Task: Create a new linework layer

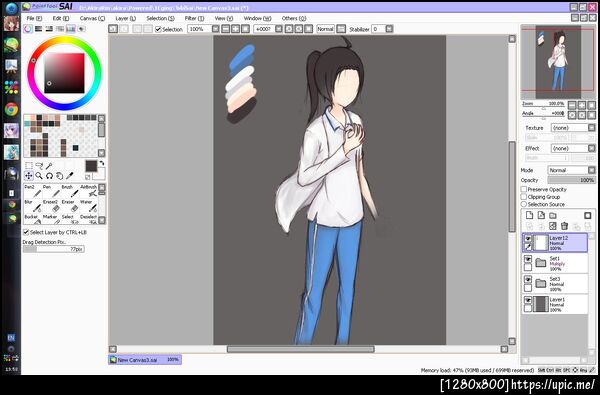Action: point(541,215)
